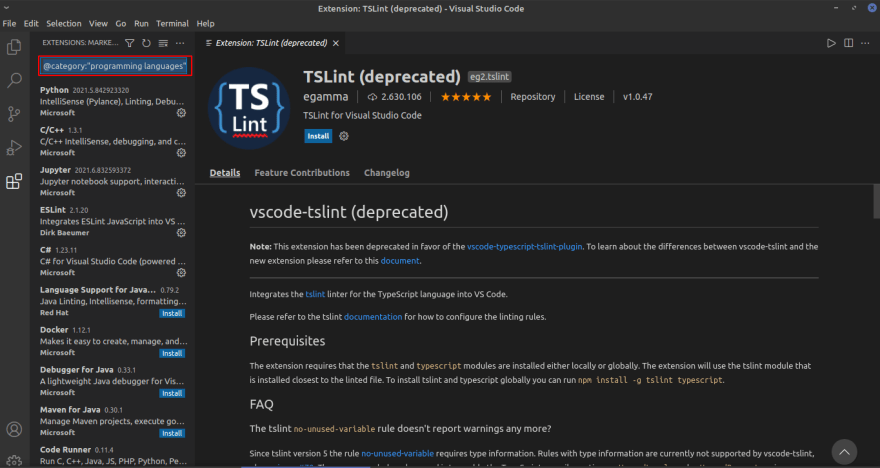Click the scroll-to-top arrow button
The image size is (880, 468).
click(x=844, y=452)
